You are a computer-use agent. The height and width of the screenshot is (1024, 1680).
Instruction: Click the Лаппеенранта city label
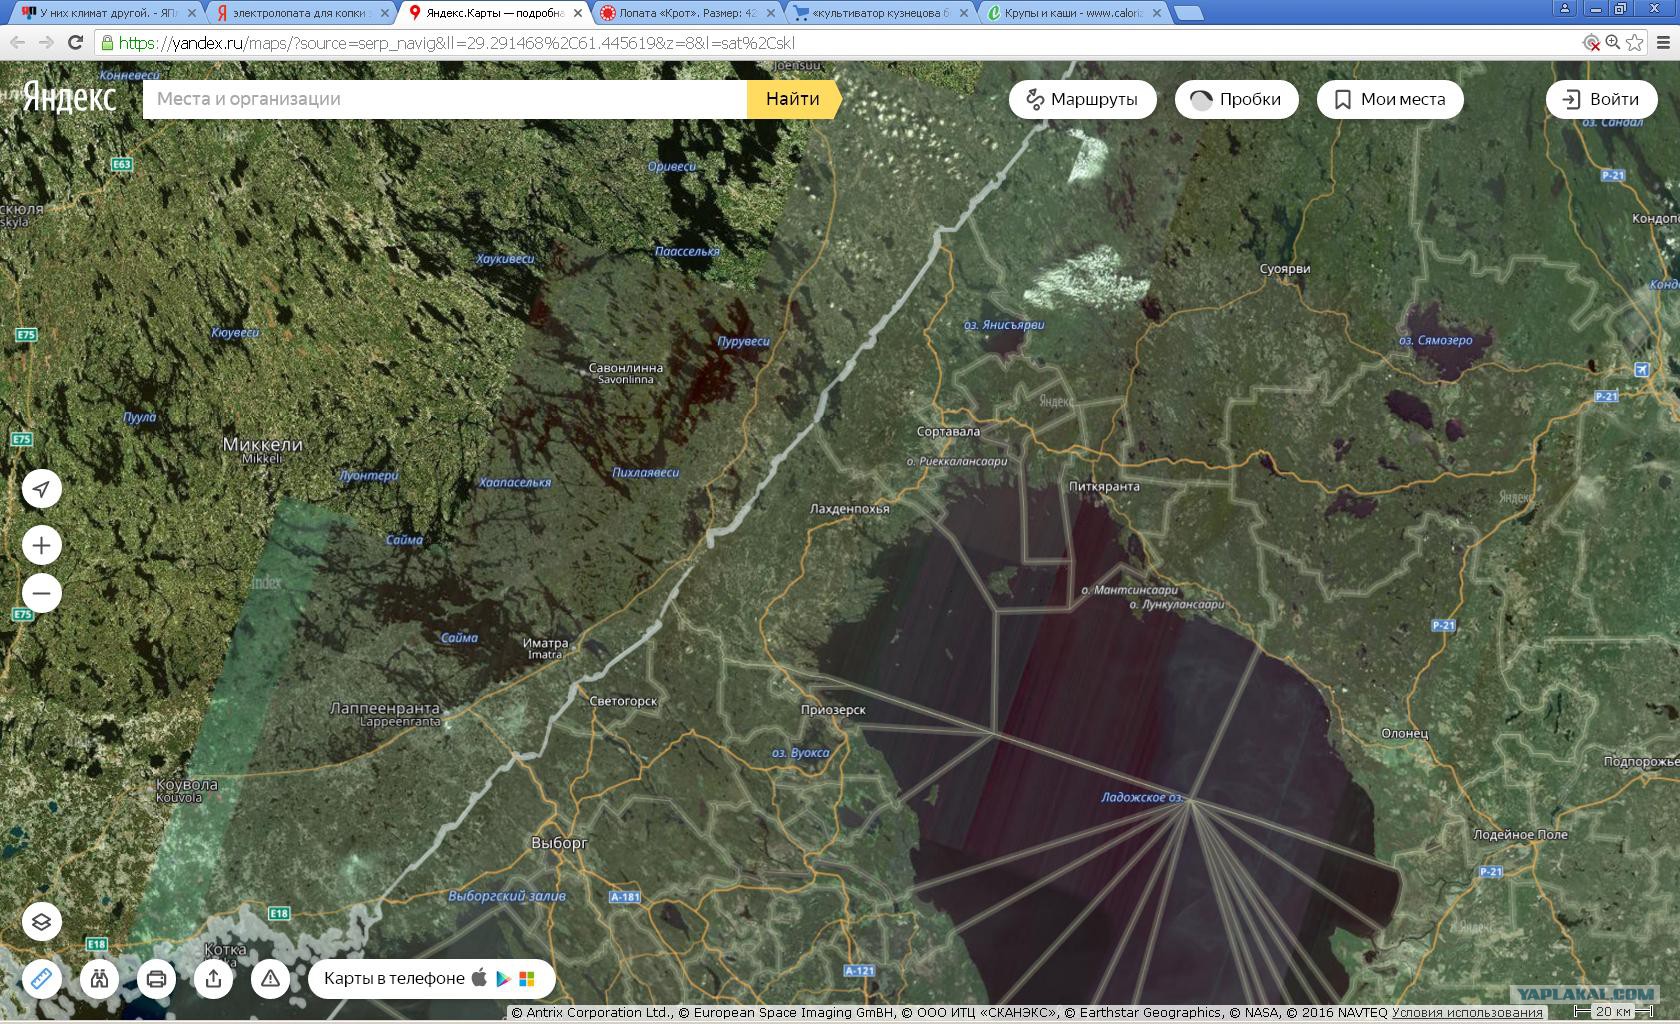[385, 708]
